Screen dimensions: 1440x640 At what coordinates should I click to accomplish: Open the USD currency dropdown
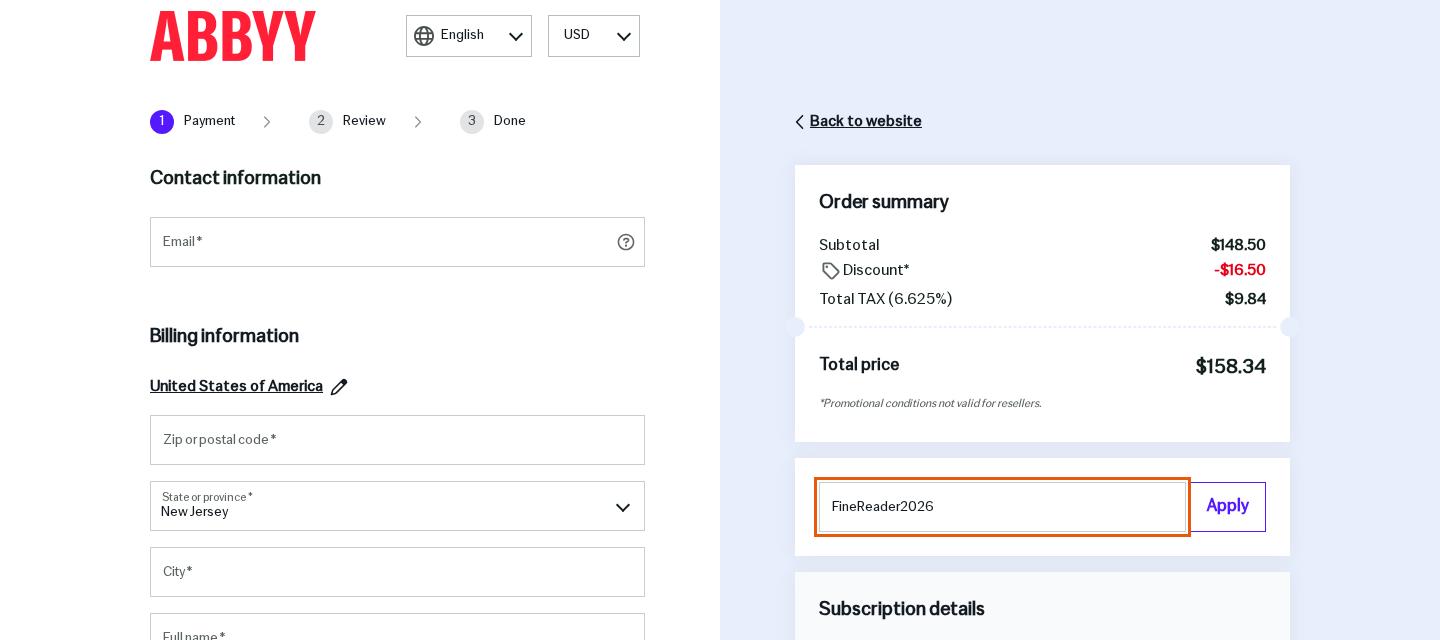click(x=594, y=36)
